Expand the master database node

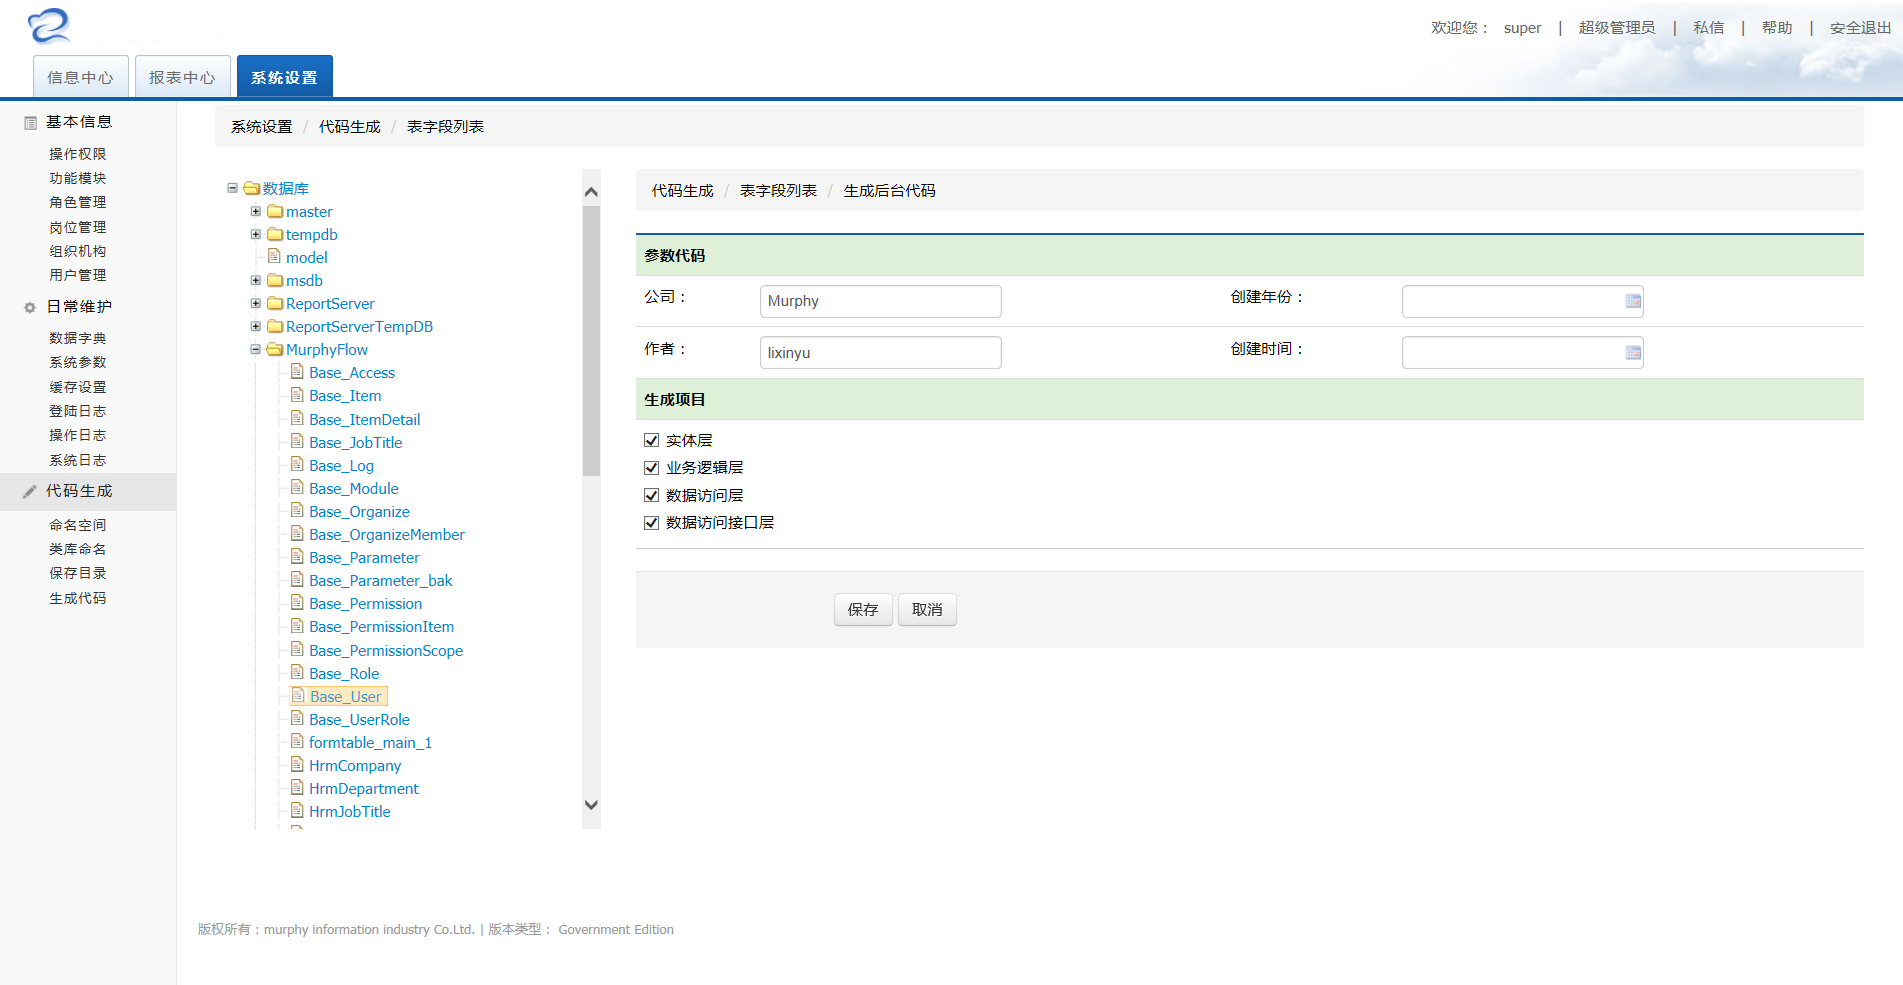[255, 211]
